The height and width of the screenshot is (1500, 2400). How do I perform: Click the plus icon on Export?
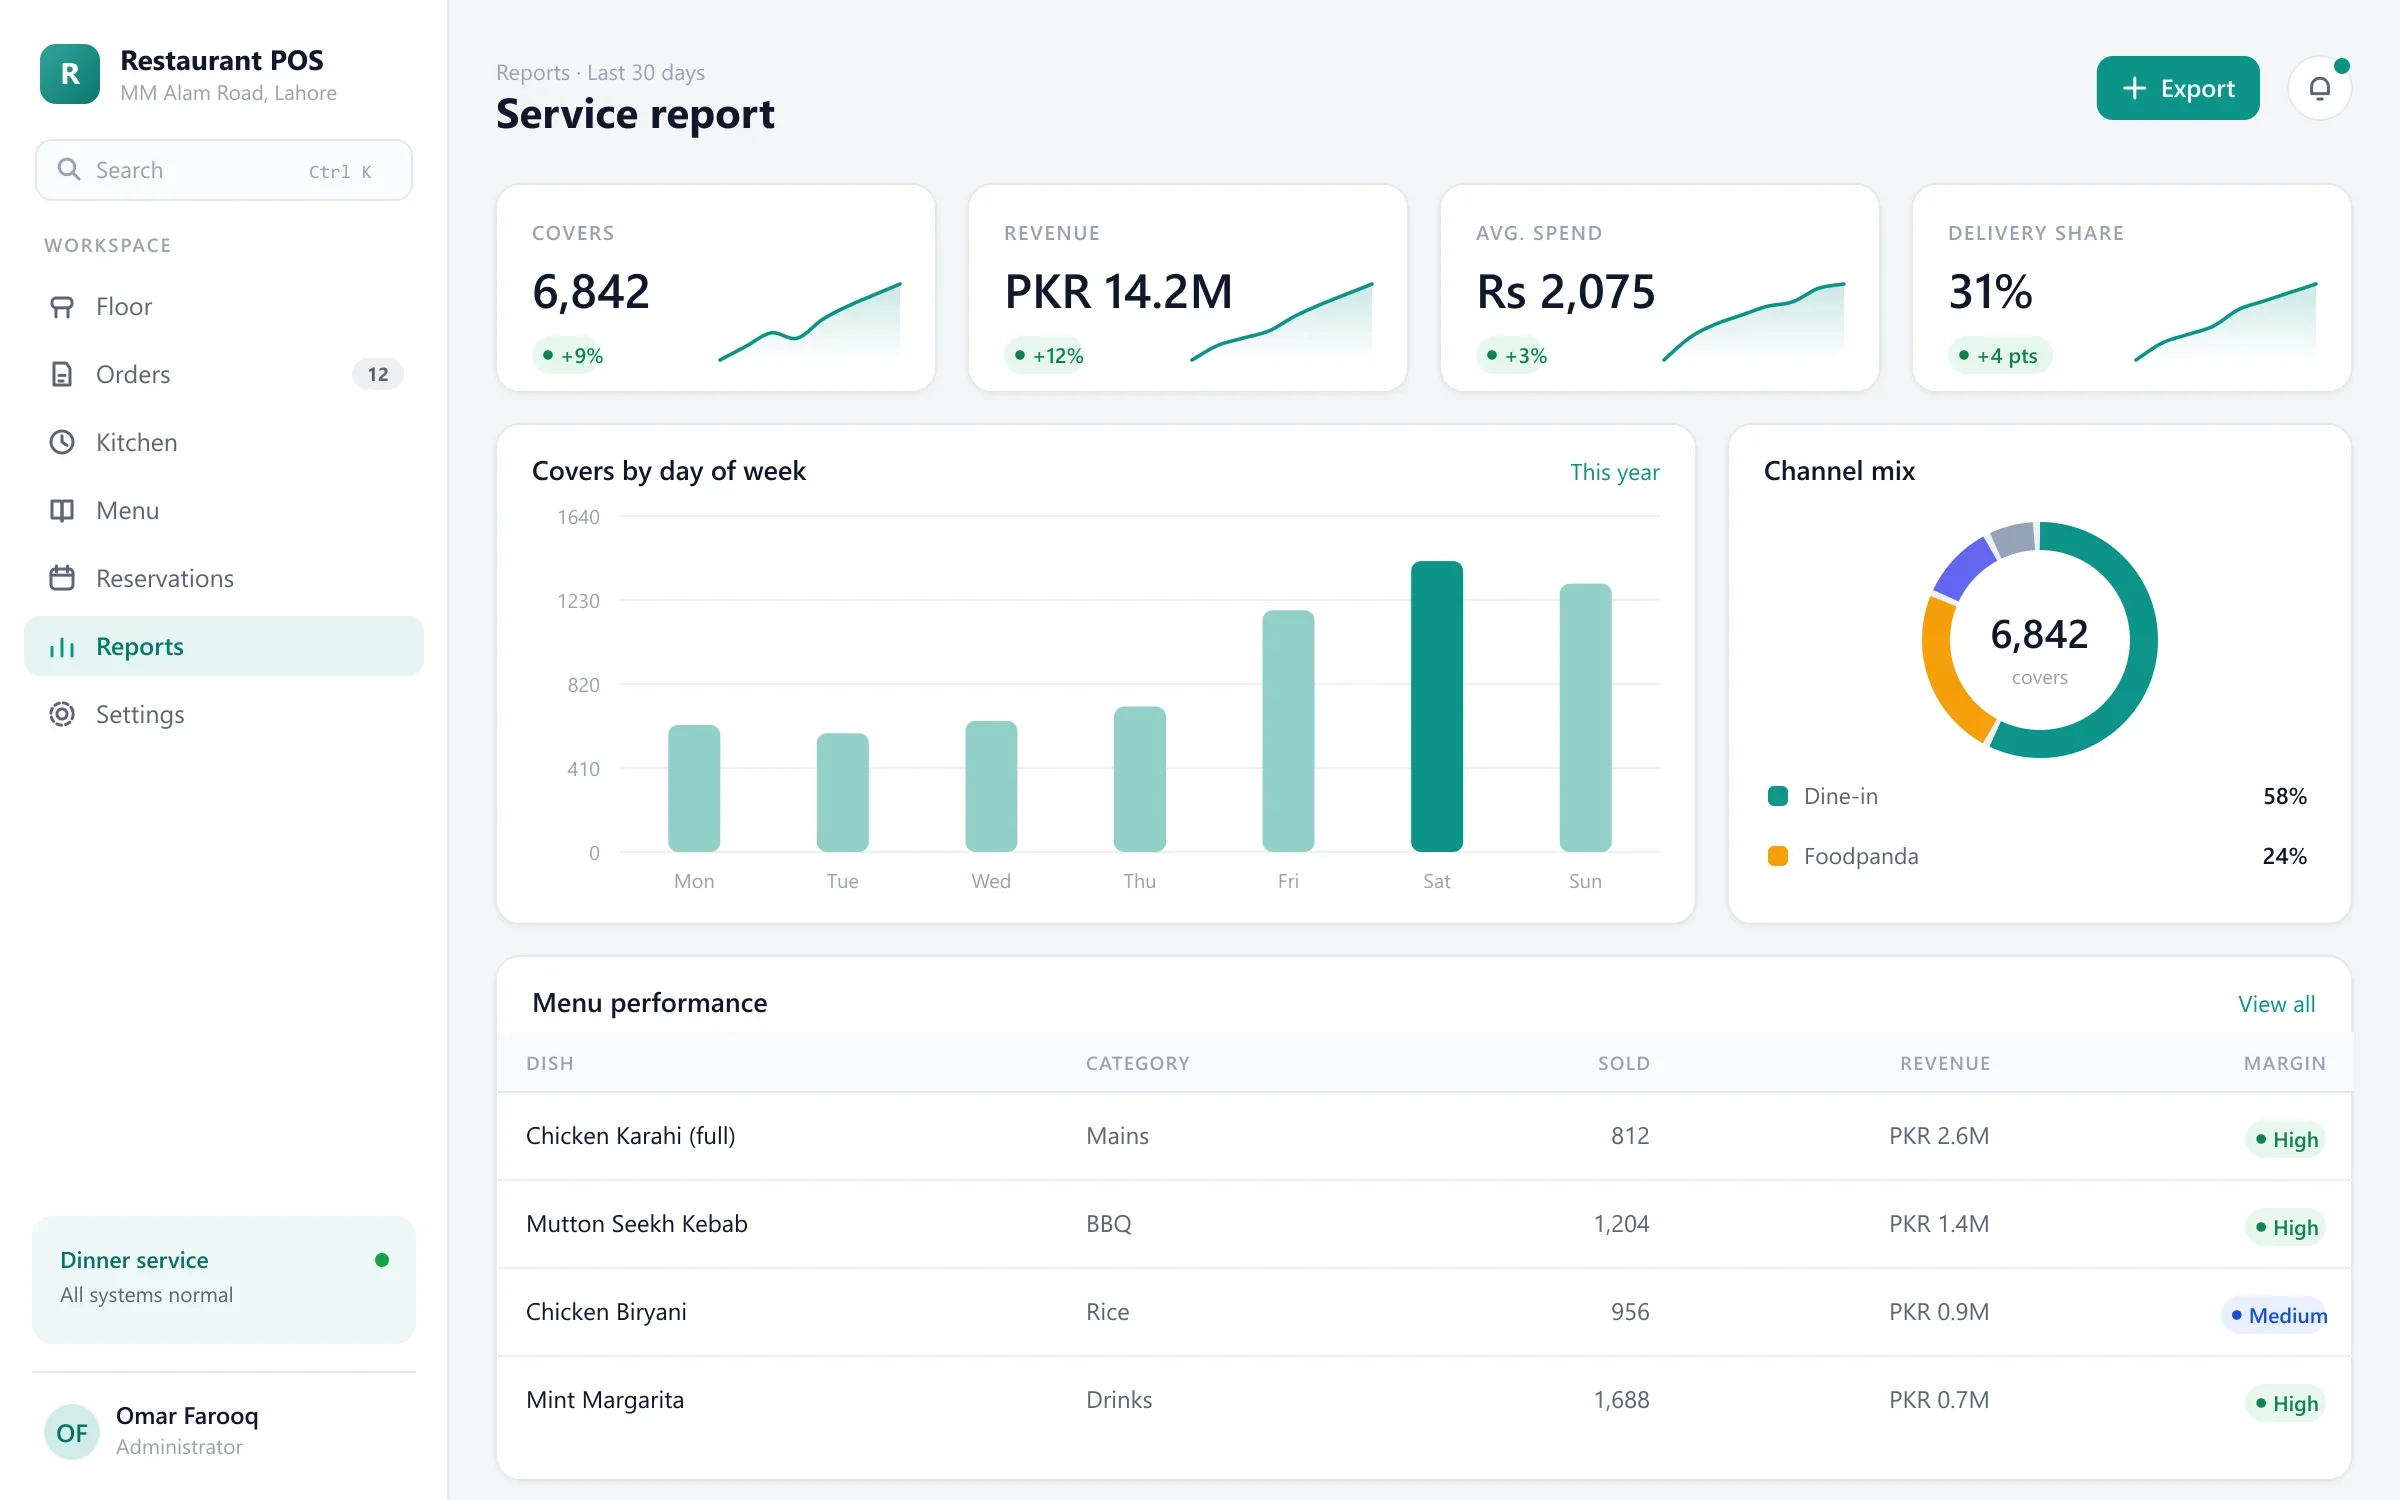(2134, 88)
